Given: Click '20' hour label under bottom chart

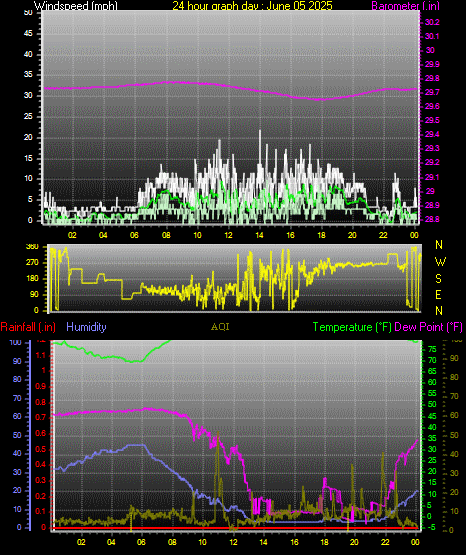Looking at the screenshot, I should tap(354, 542).
